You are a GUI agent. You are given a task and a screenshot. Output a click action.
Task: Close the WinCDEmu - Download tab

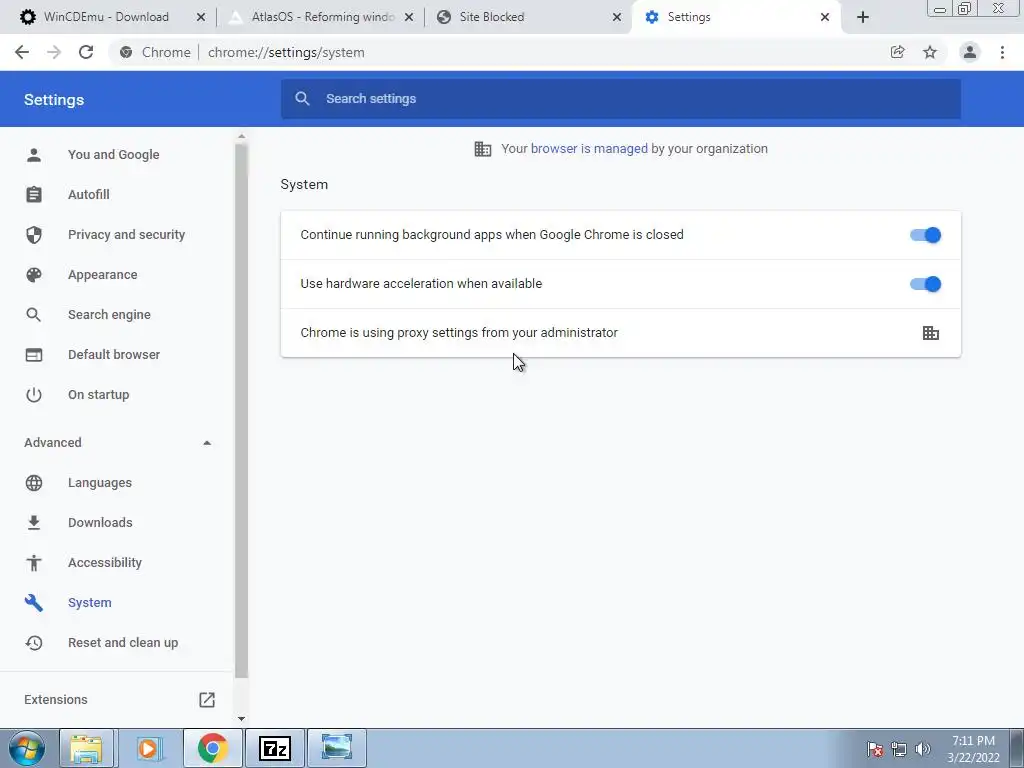coord(200,17)
